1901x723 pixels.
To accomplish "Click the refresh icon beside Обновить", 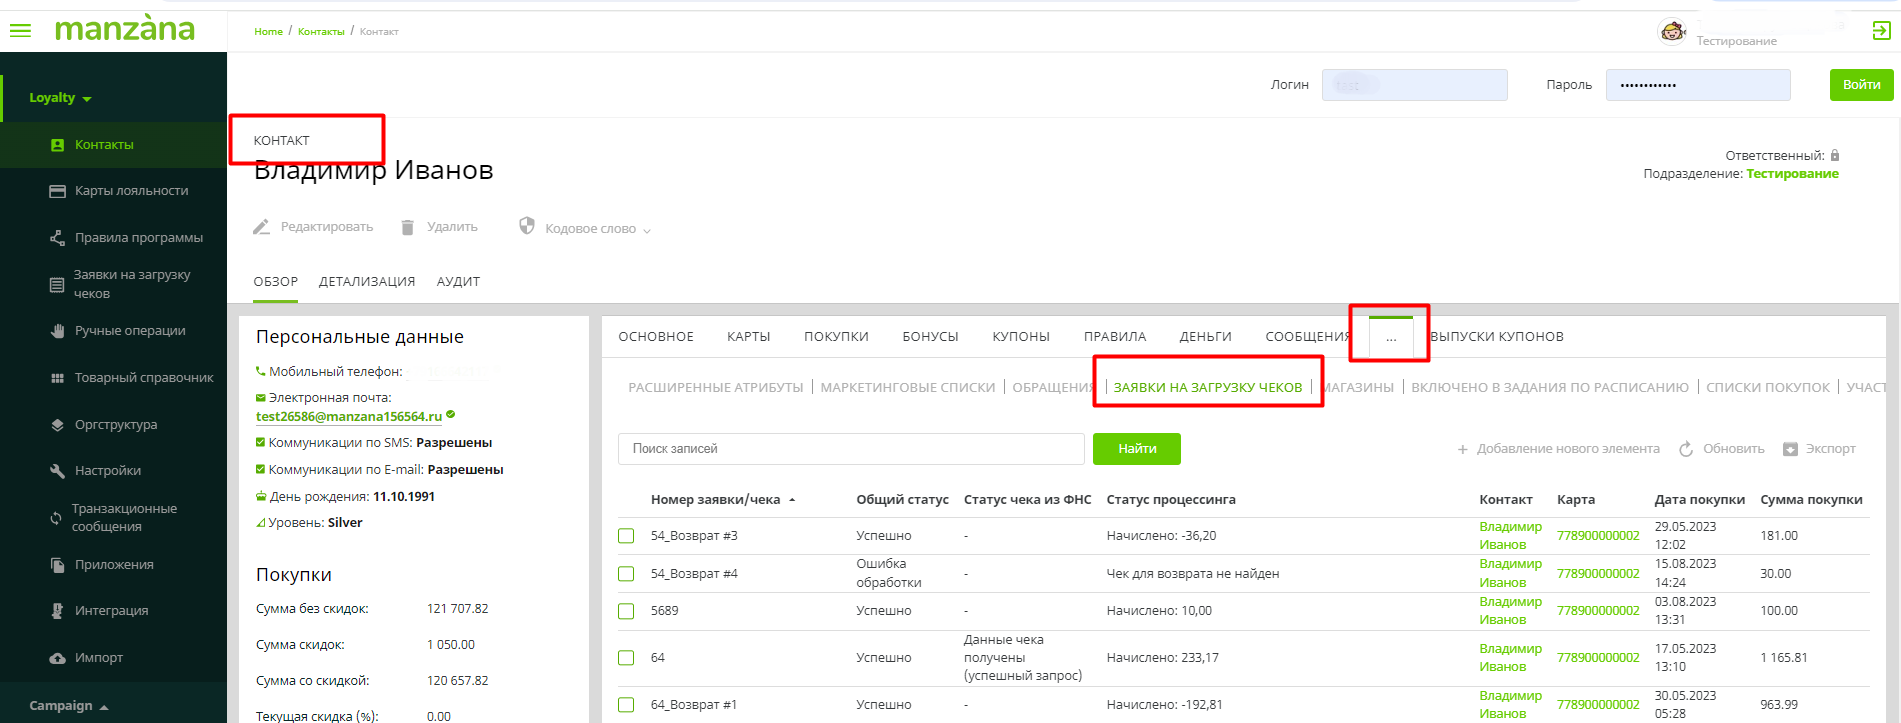I will coord(1686,449).
